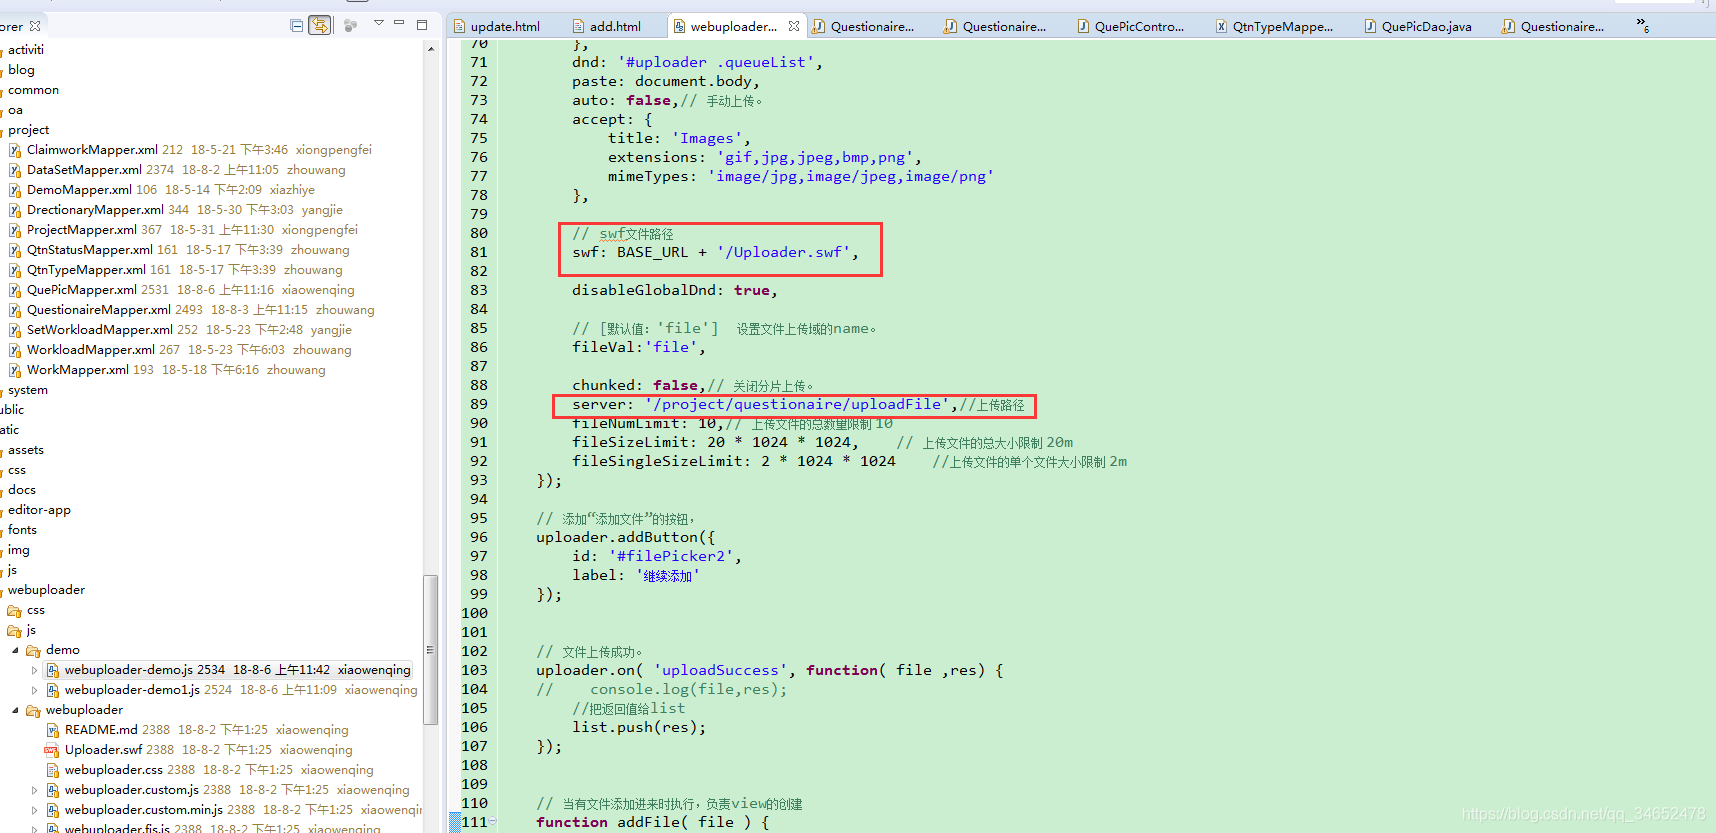
Task: Show hidden editor tabs list
Action: [1642, 25]
